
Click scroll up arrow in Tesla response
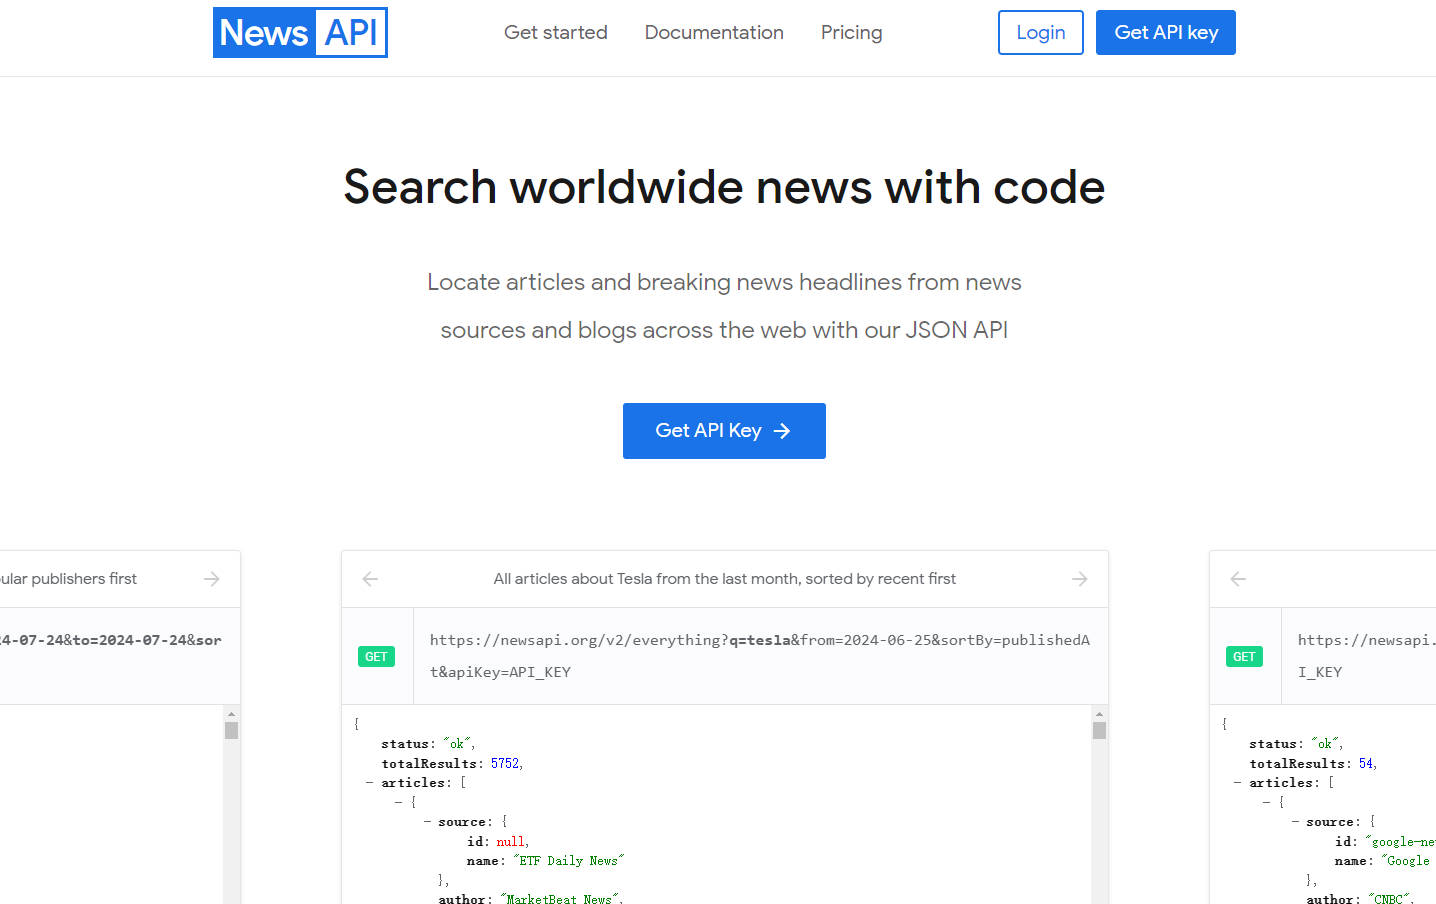1099,714
